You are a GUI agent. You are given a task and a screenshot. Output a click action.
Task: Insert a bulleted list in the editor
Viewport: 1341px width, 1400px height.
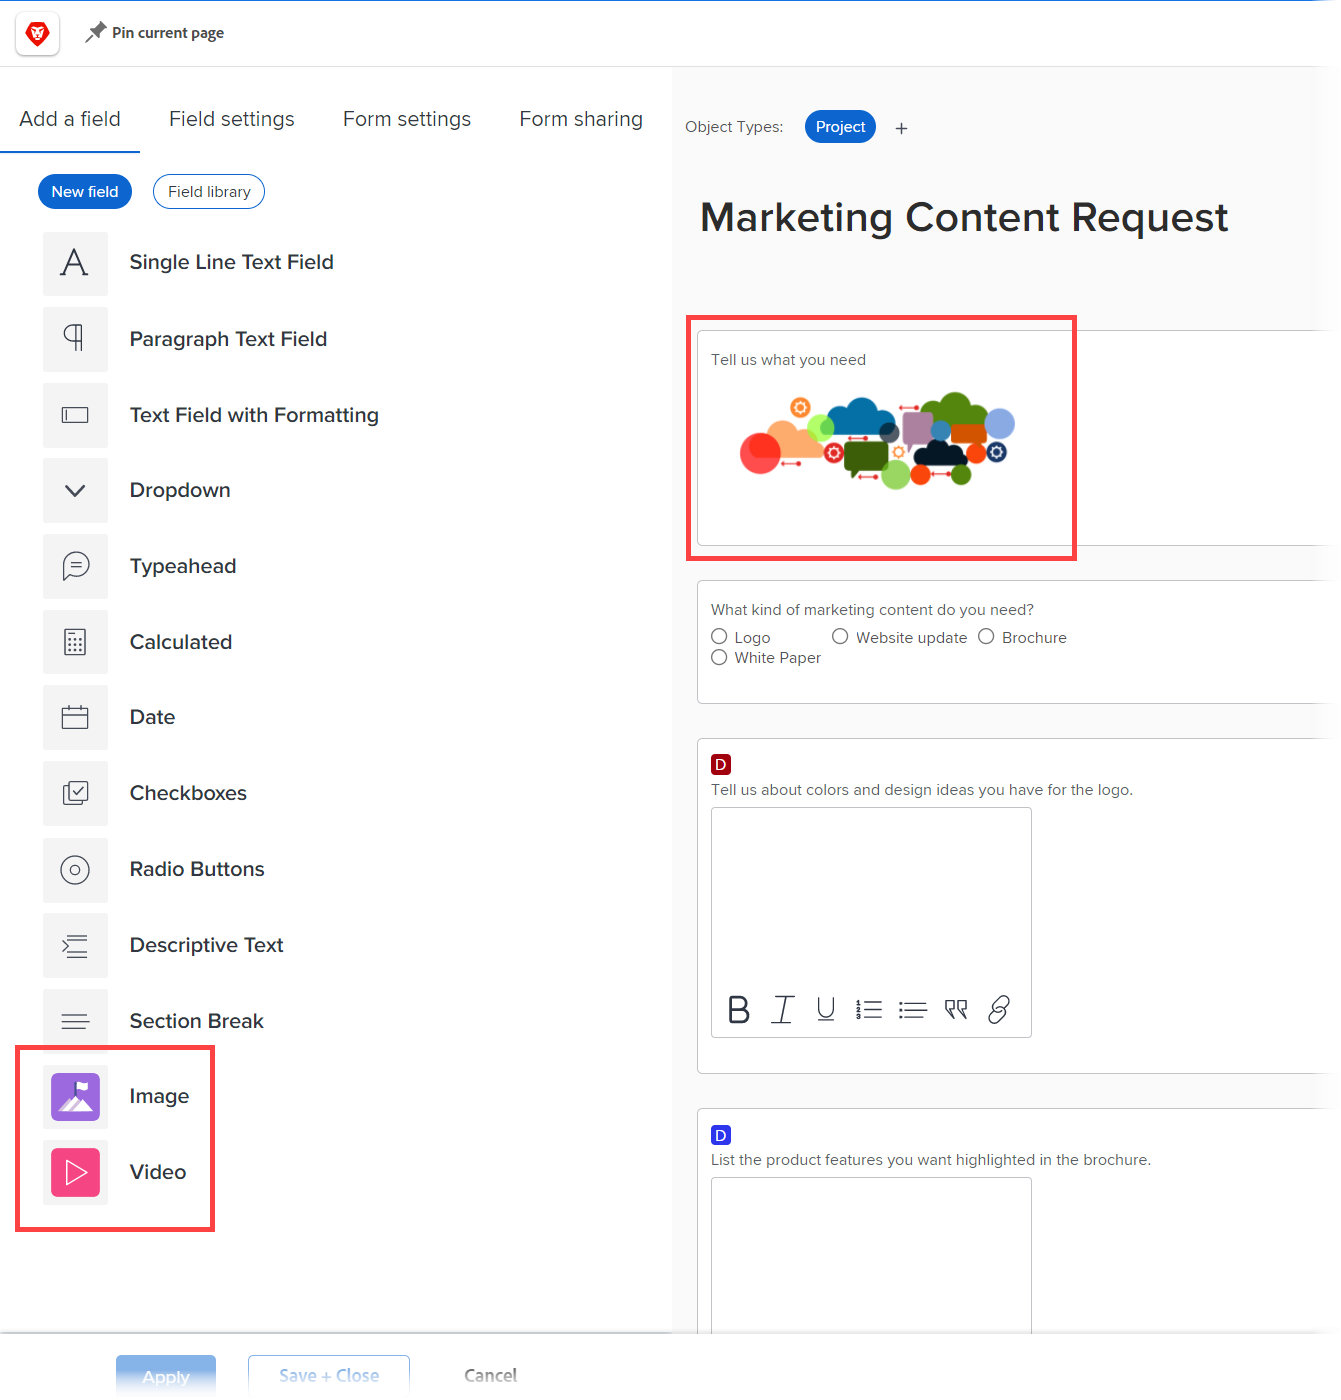click(913, 1010)
